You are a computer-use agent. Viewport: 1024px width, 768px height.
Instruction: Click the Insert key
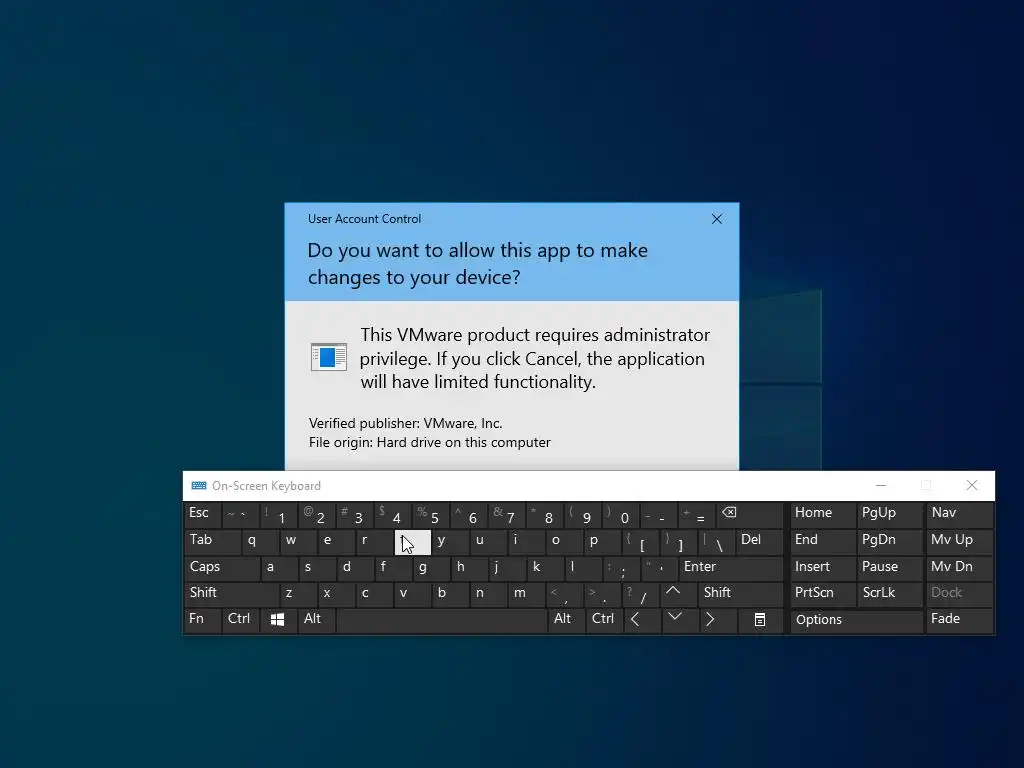click(x=822, y=568)
